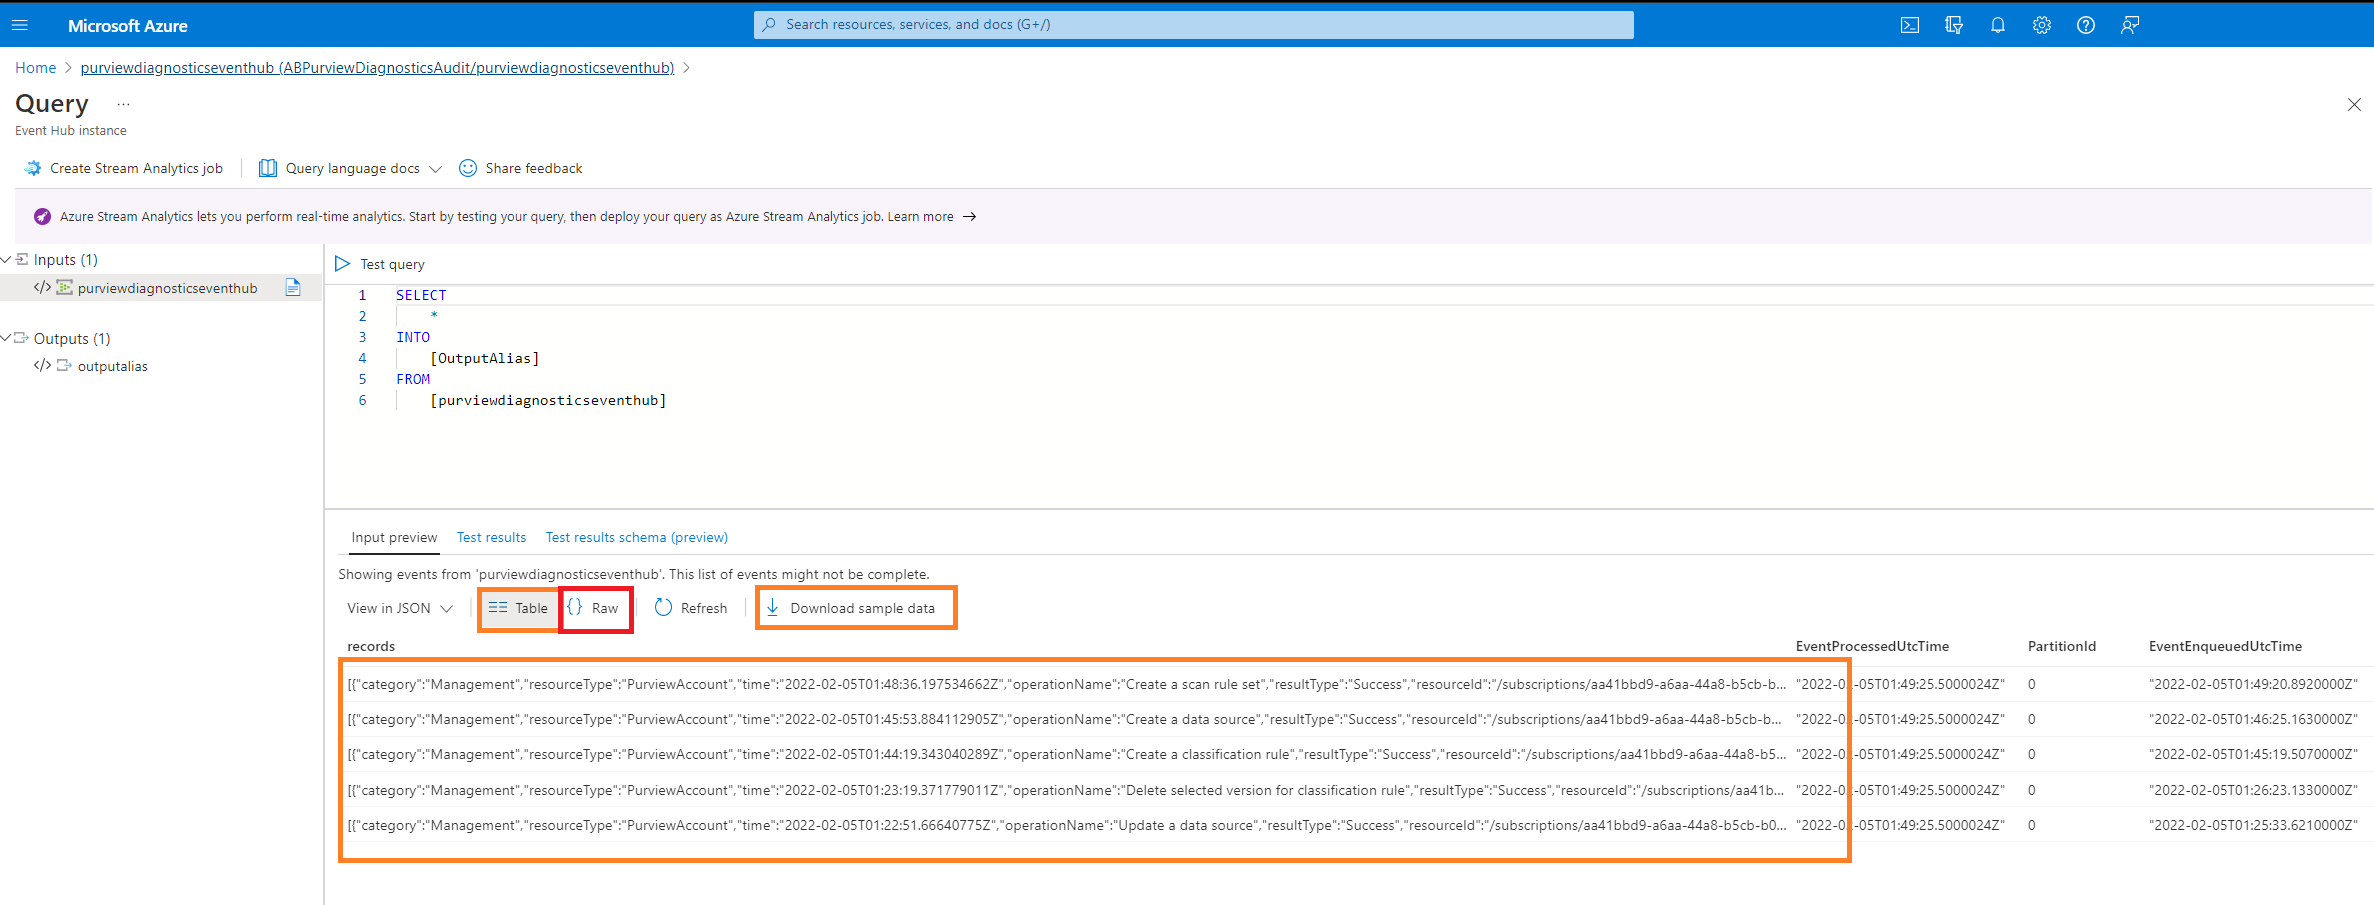Click the purviewdiagnosticseventhub breadcrumb link
This screenshot has height=905, width=2374.
tap(377, 68)
